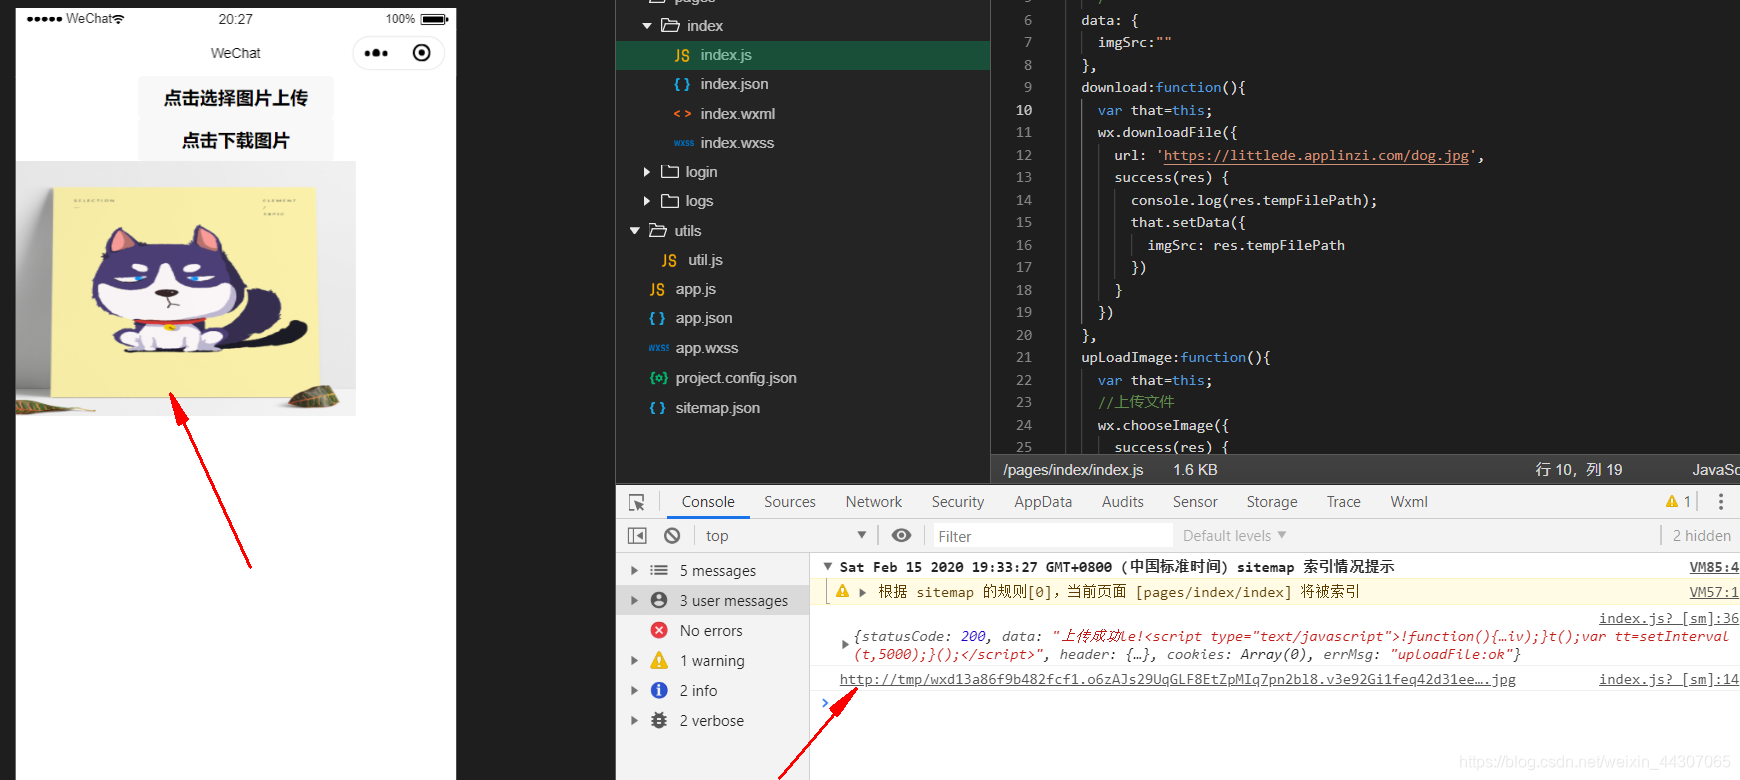The image size is (1740, 780).
Task: Open the Wxml tab
Action: pyautogui.click(x=1409, y=502)
